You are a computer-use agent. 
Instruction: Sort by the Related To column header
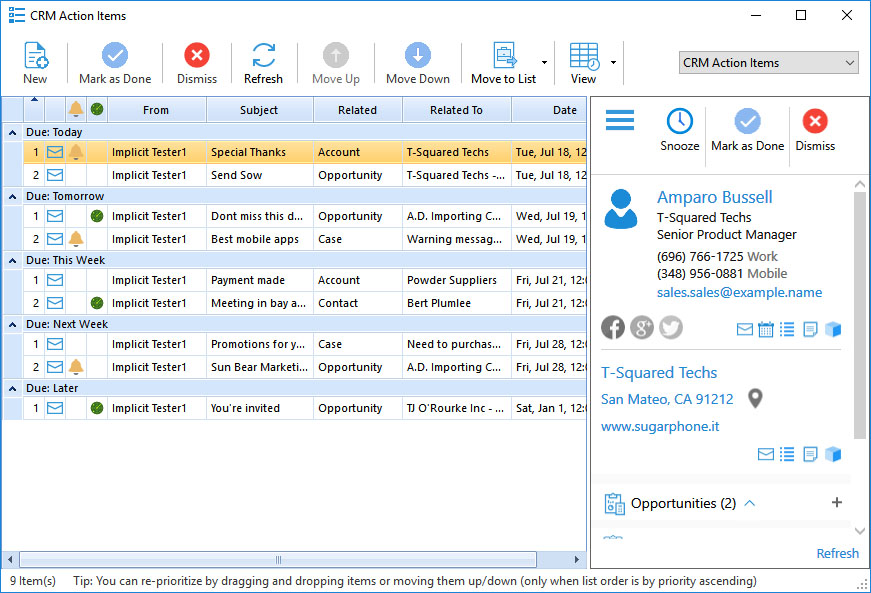point(456,110)
